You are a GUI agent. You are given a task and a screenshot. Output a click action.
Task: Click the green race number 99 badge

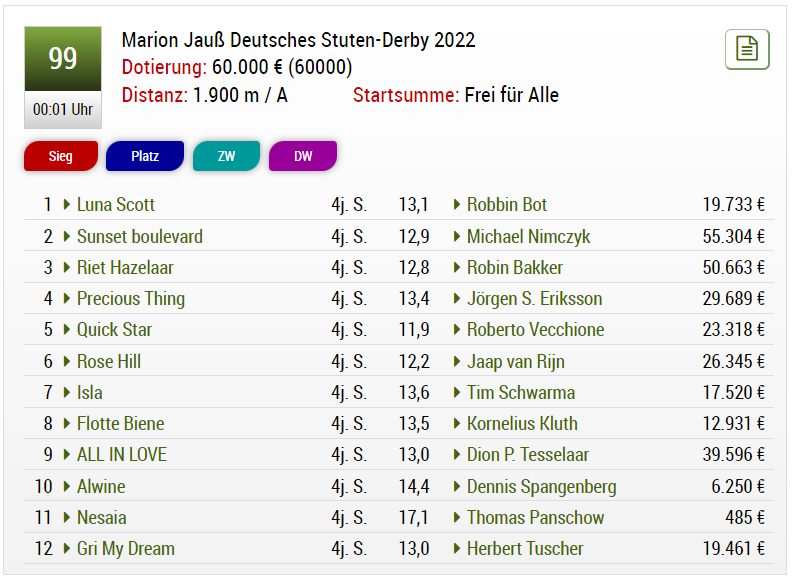[x=63, y=59]
